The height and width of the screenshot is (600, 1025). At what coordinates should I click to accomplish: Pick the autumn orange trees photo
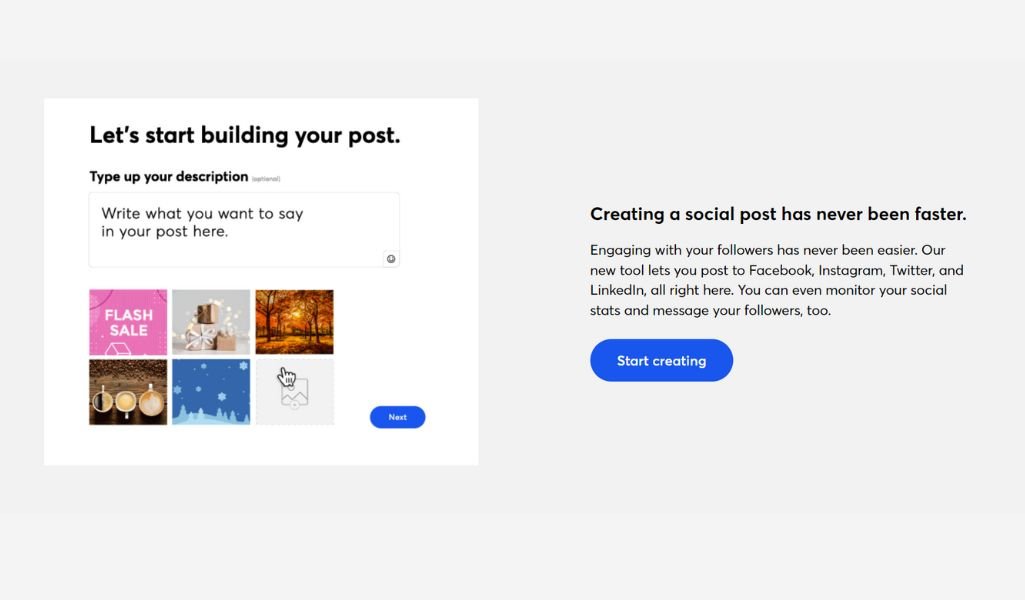(x=294, y=322)
